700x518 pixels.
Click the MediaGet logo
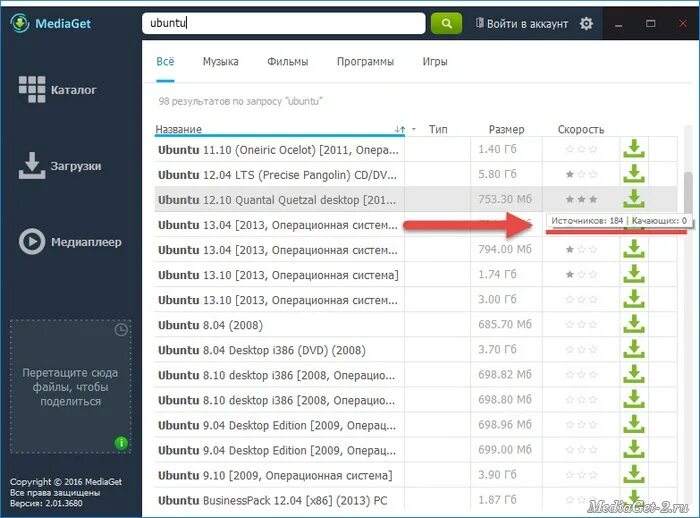tap(51, 23)
